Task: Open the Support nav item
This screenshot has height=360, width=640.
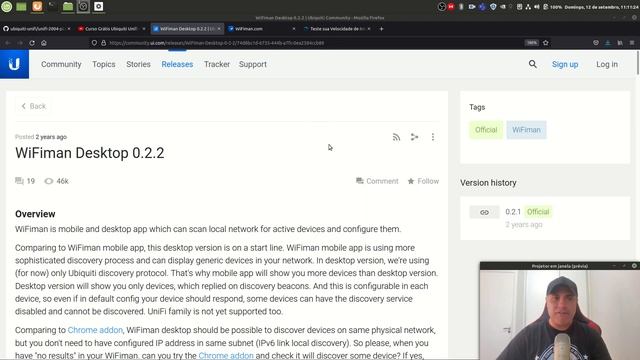Action: pyautogui.click(x=253, y=64)
